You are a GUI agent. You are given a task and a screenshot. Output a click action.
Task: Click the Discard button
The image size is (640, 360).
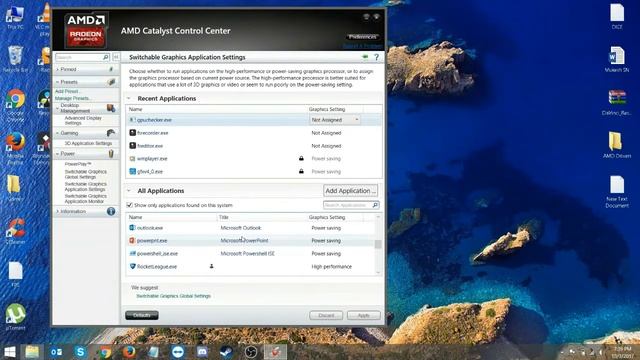pos(326,315)
